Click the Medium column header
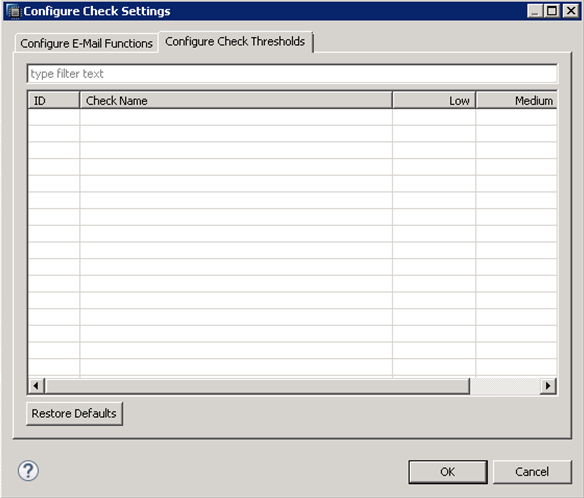This screenshot has width=584, height=498. 517,101
